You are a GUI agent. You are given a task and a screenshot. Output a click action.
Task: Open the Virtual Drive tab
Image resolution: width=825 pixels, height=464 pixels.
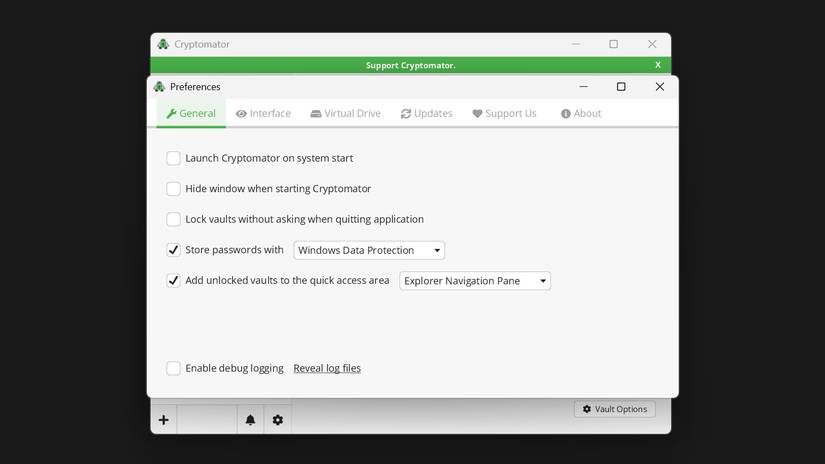point(346,113)
